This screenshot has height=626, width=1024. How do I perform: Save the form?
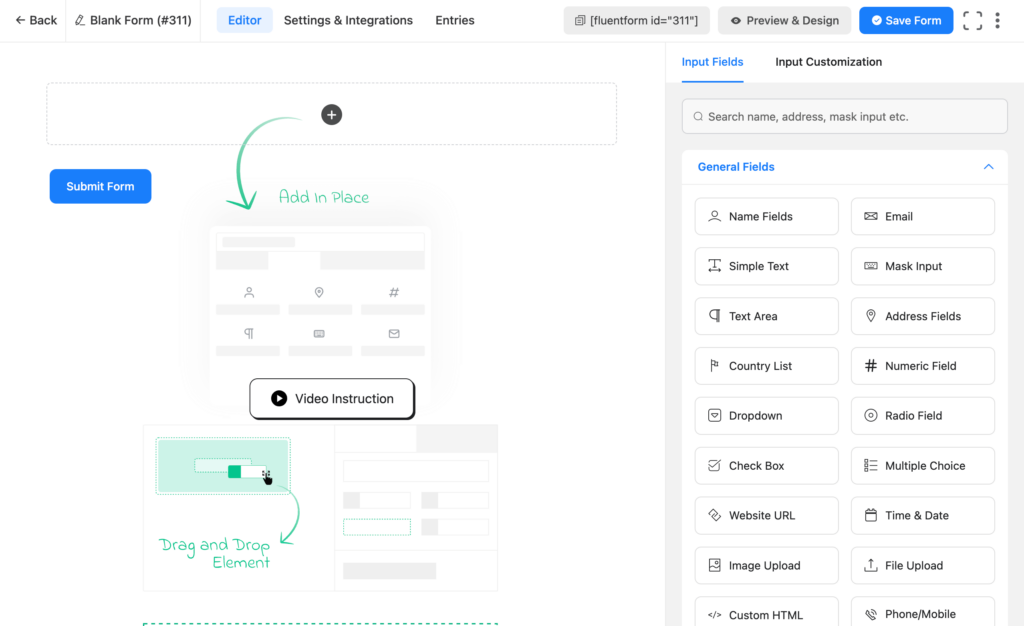click(906, 20)
